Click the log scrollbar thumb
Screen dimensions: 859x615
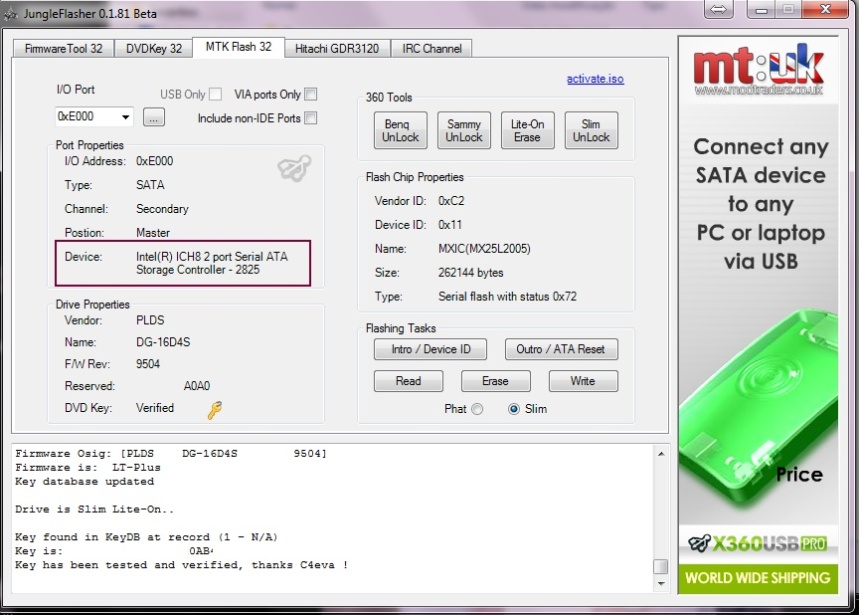[661, 566]
